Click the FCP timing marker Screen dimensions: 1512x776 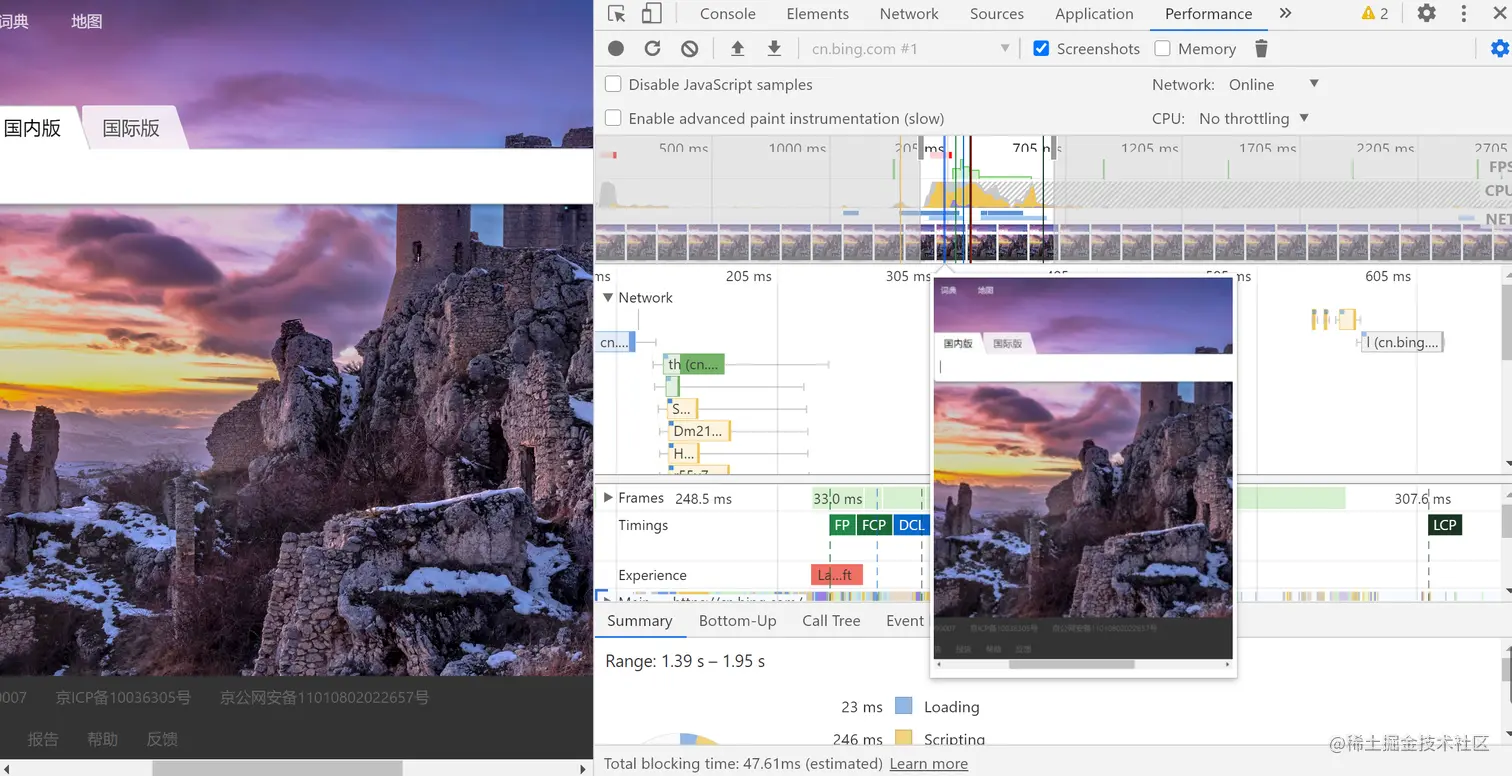tap(874, 525)
